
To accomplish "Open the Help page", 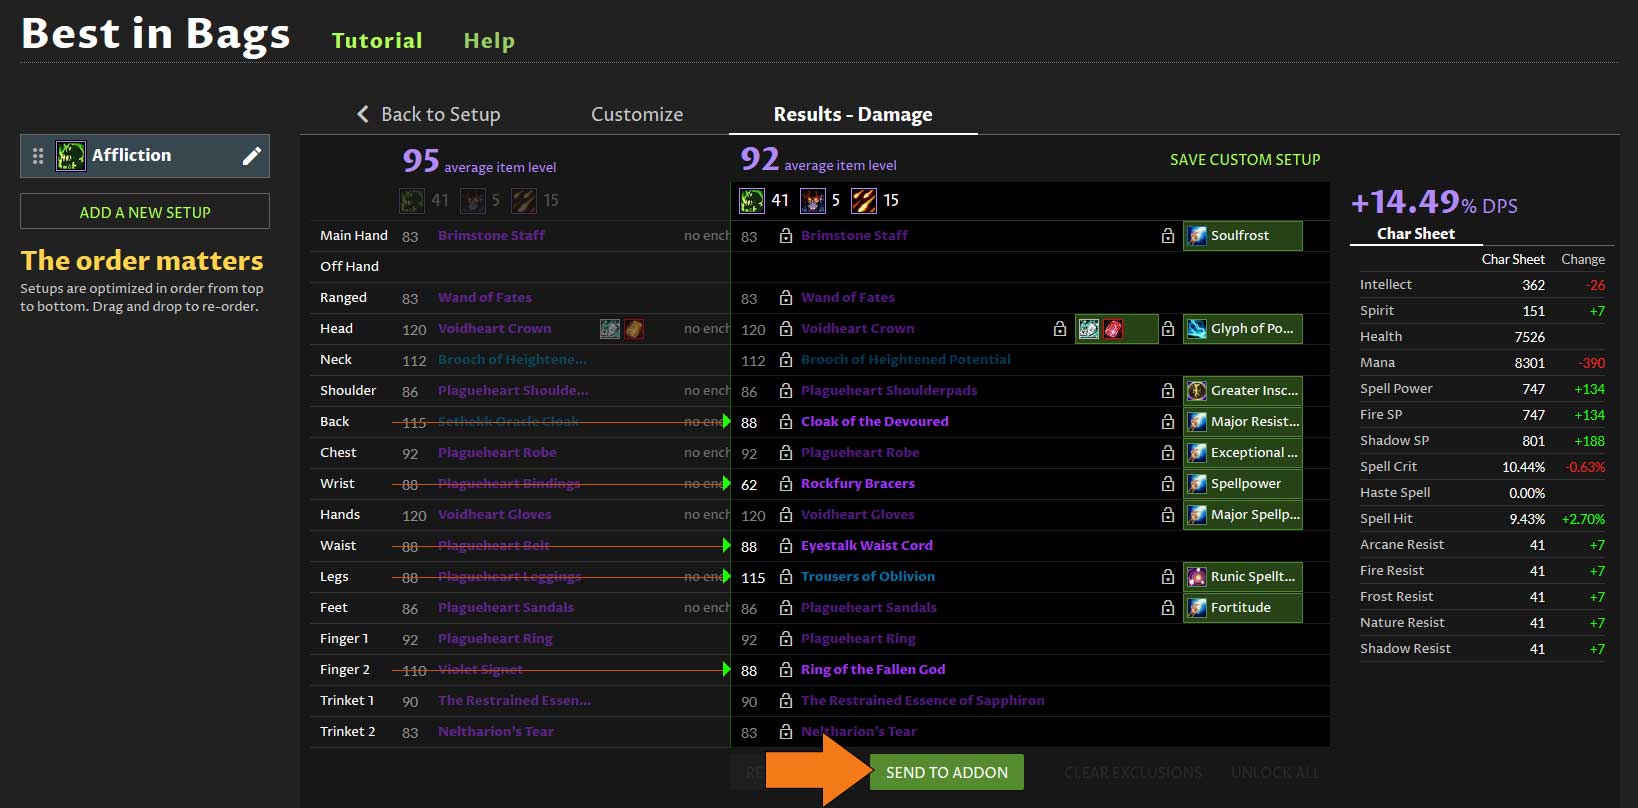I will (489, 41).
